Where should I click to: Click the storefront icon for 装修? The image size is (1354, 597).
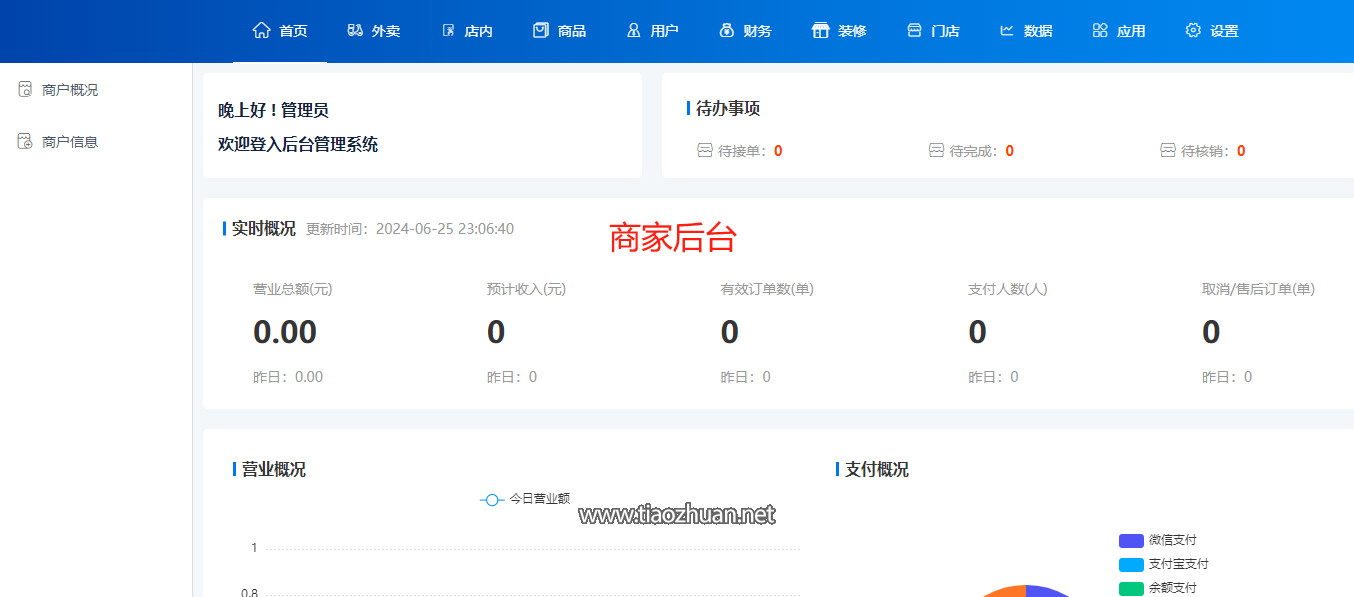820,30
